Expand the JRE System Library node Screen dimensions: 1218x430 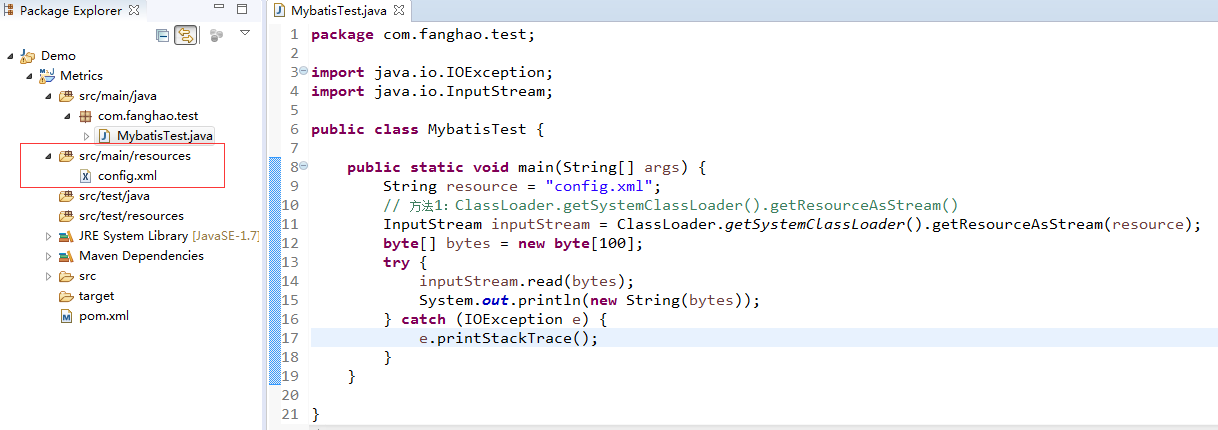(48, 236)
